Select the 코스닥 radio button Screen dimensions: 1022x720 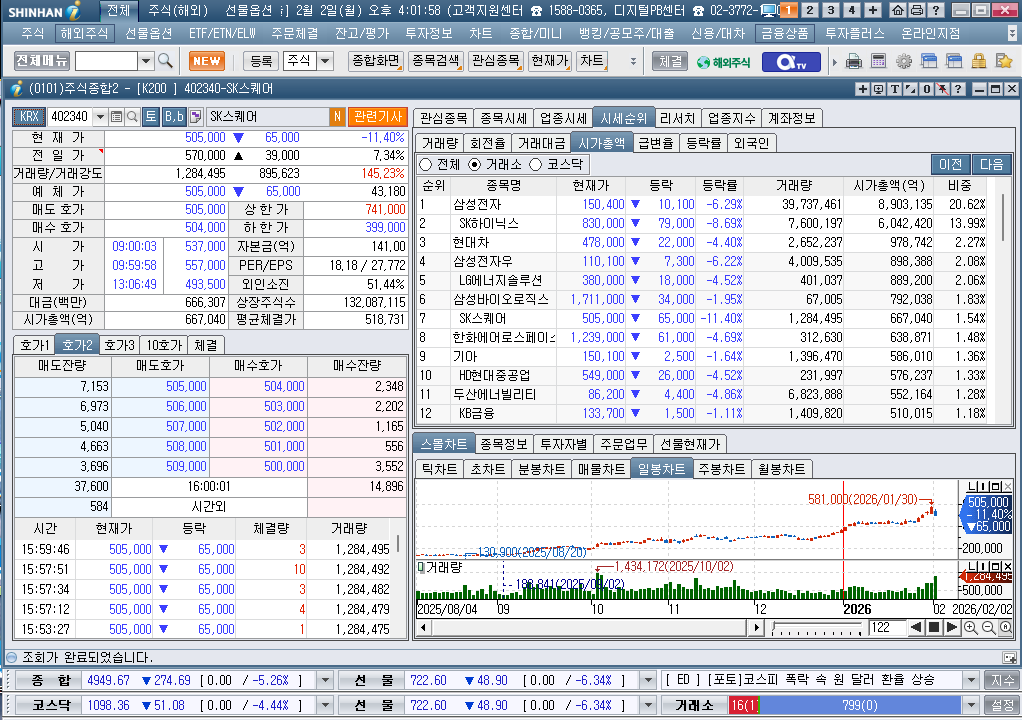coord(536,165)
